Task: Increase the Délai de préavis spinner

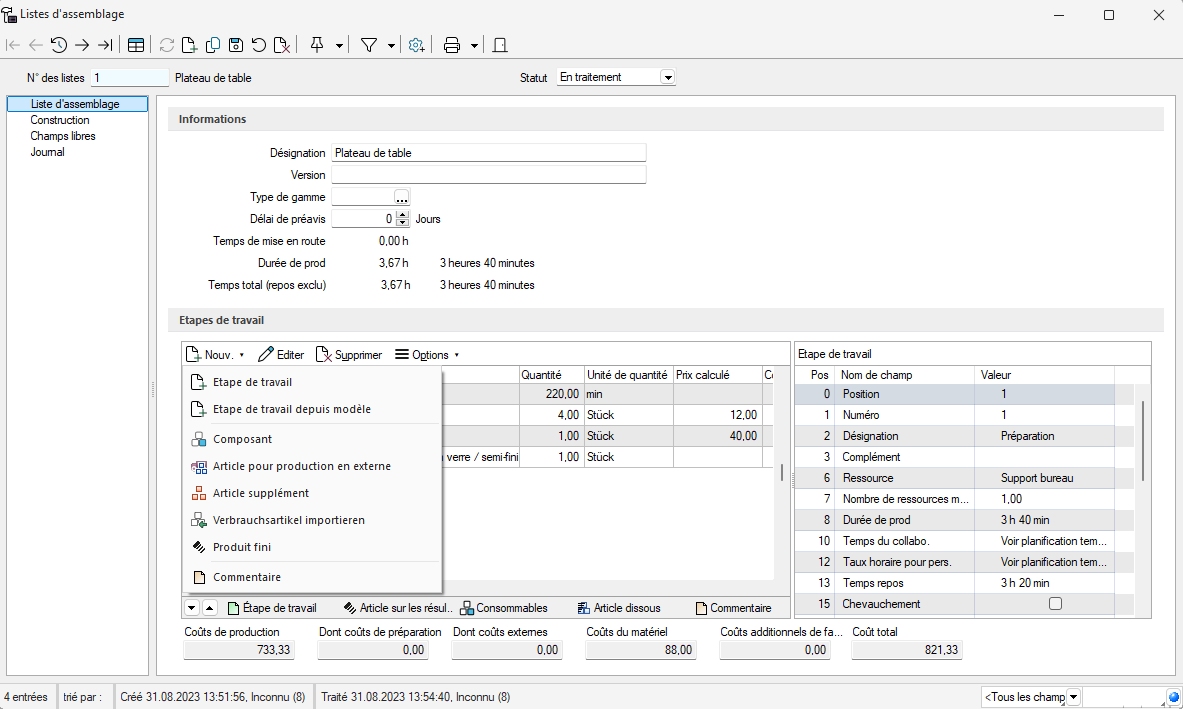Action: [403, 214]
